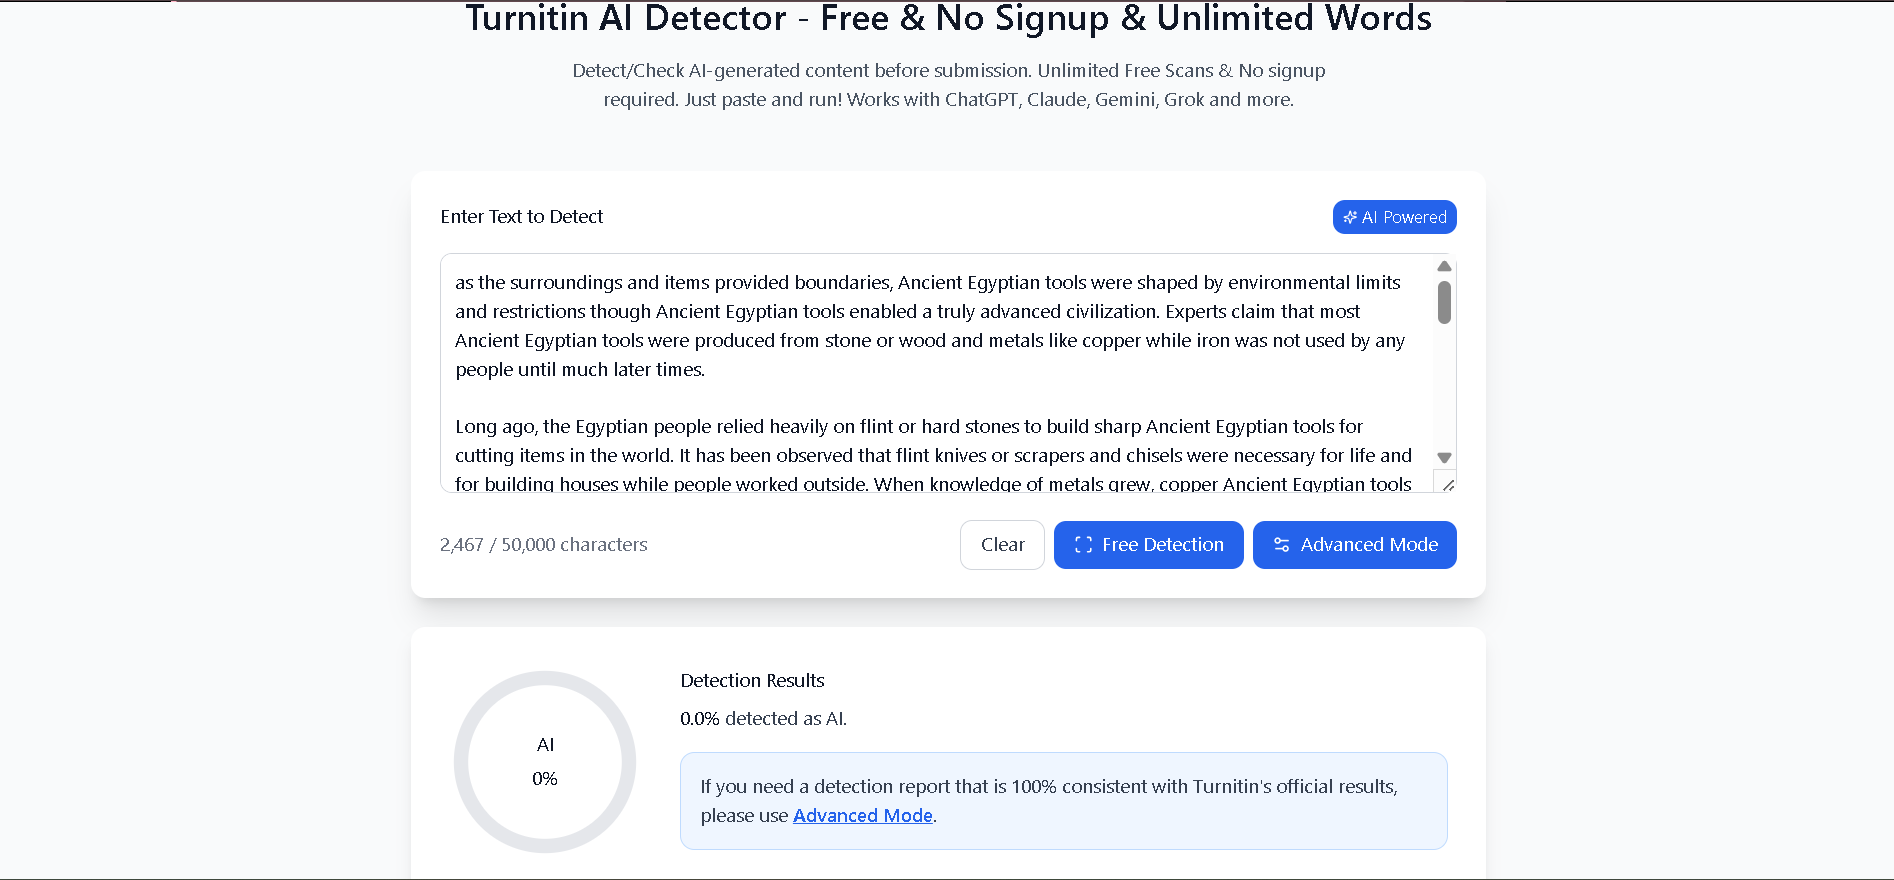
Task: Click the scan-frame icon on Free Detection
Action: tap(1083, 545)
